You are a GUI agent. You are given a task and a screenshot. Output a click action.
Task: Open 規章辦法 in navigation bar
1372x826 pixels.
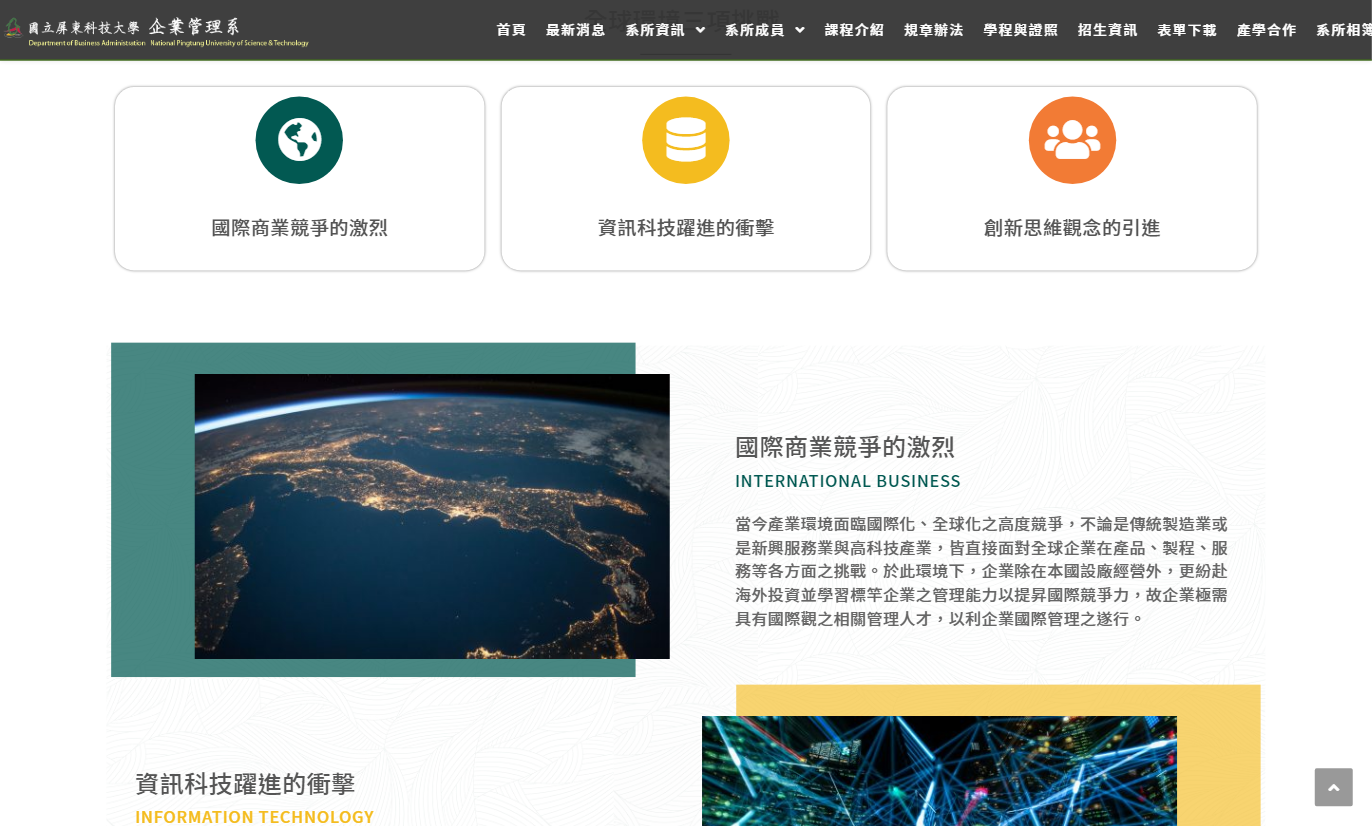tap(933, 30)
